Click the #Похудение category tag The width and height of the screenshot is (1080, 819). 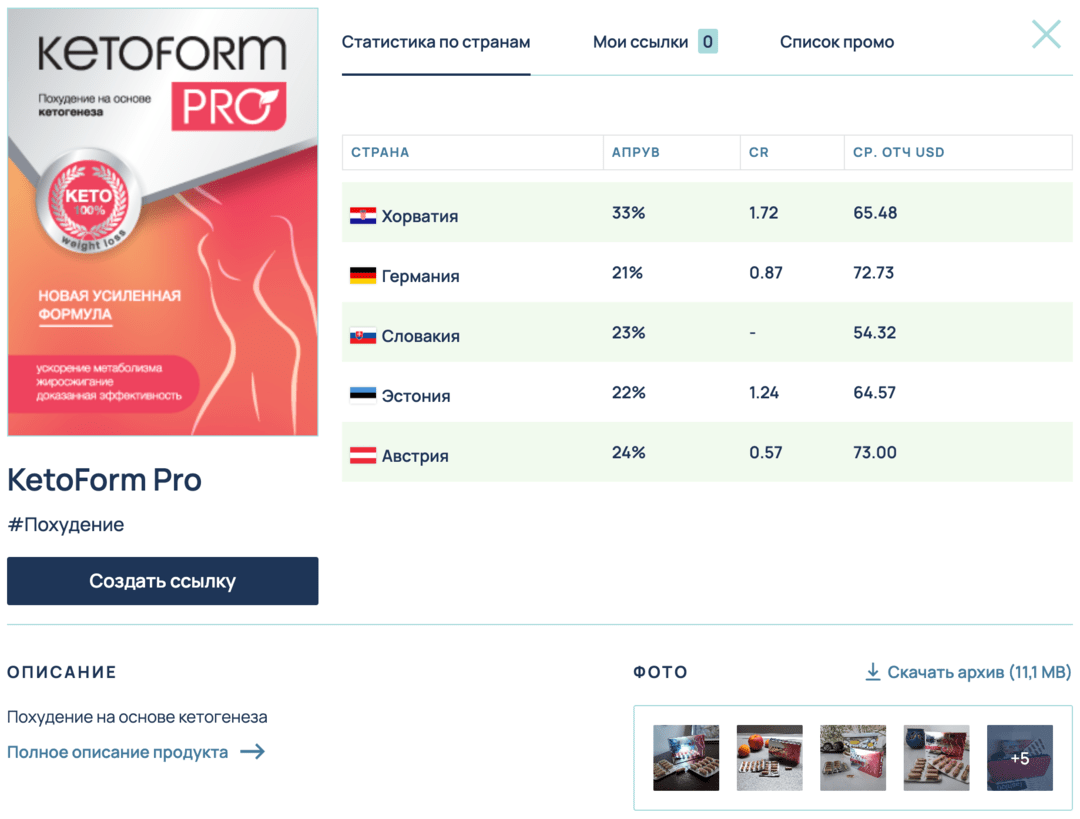(65, 525)
